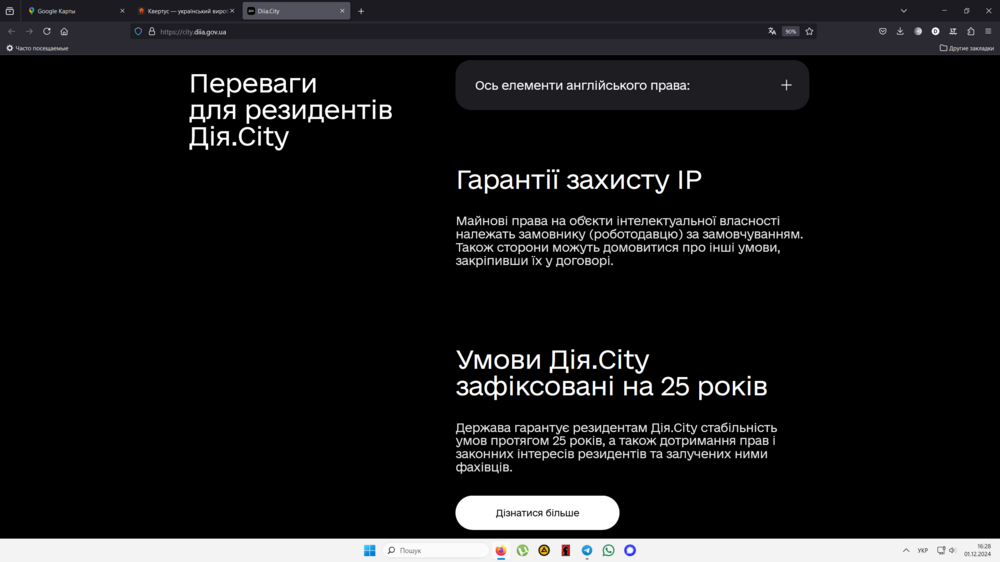
Task: Open the downloads panel
Action: click(901, 31)
